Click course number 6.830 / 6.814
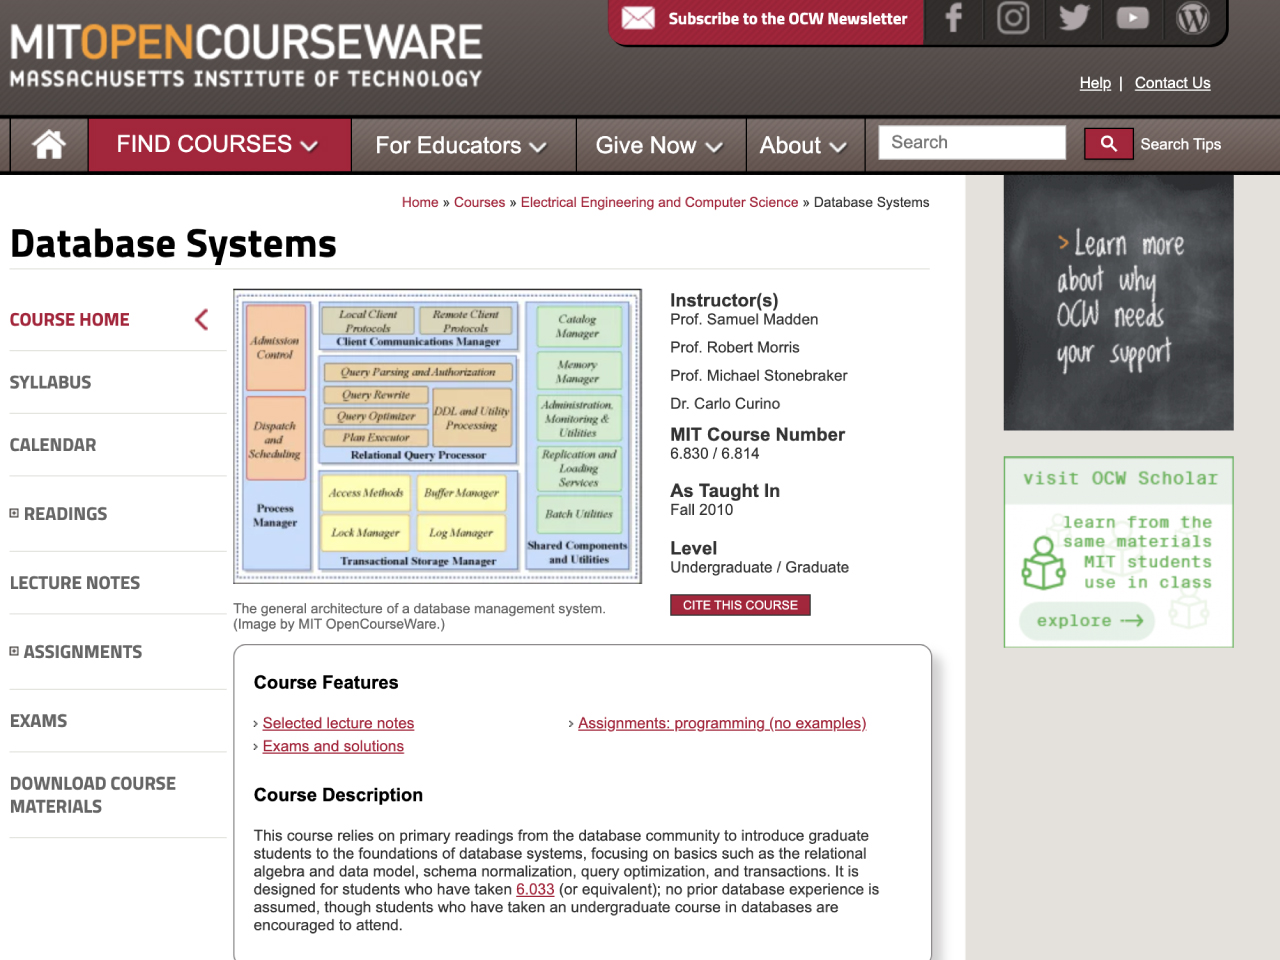This screenshot has width=1280, height=960. point(715,453)
